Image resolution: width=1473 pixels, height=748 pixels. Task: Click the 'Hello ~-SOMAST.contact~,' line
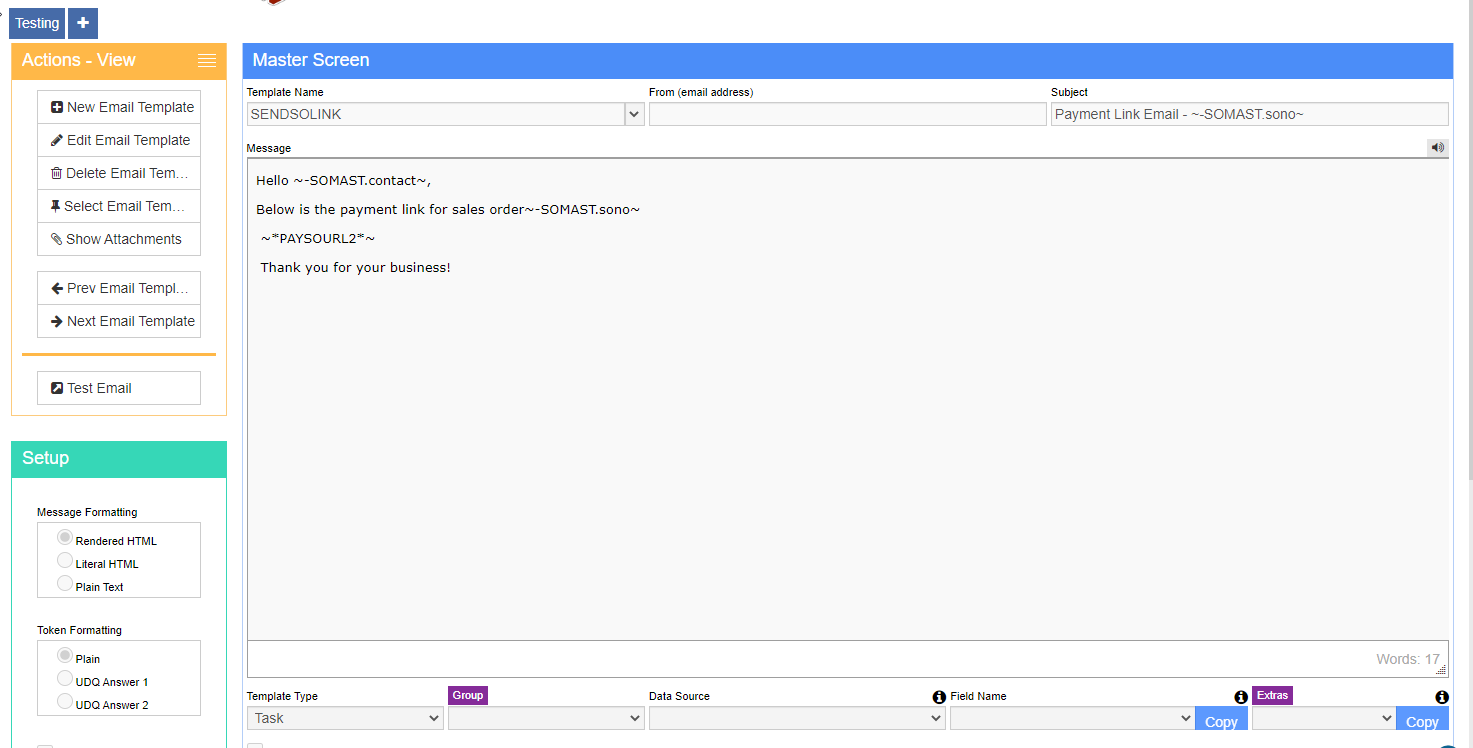point(344,181)
